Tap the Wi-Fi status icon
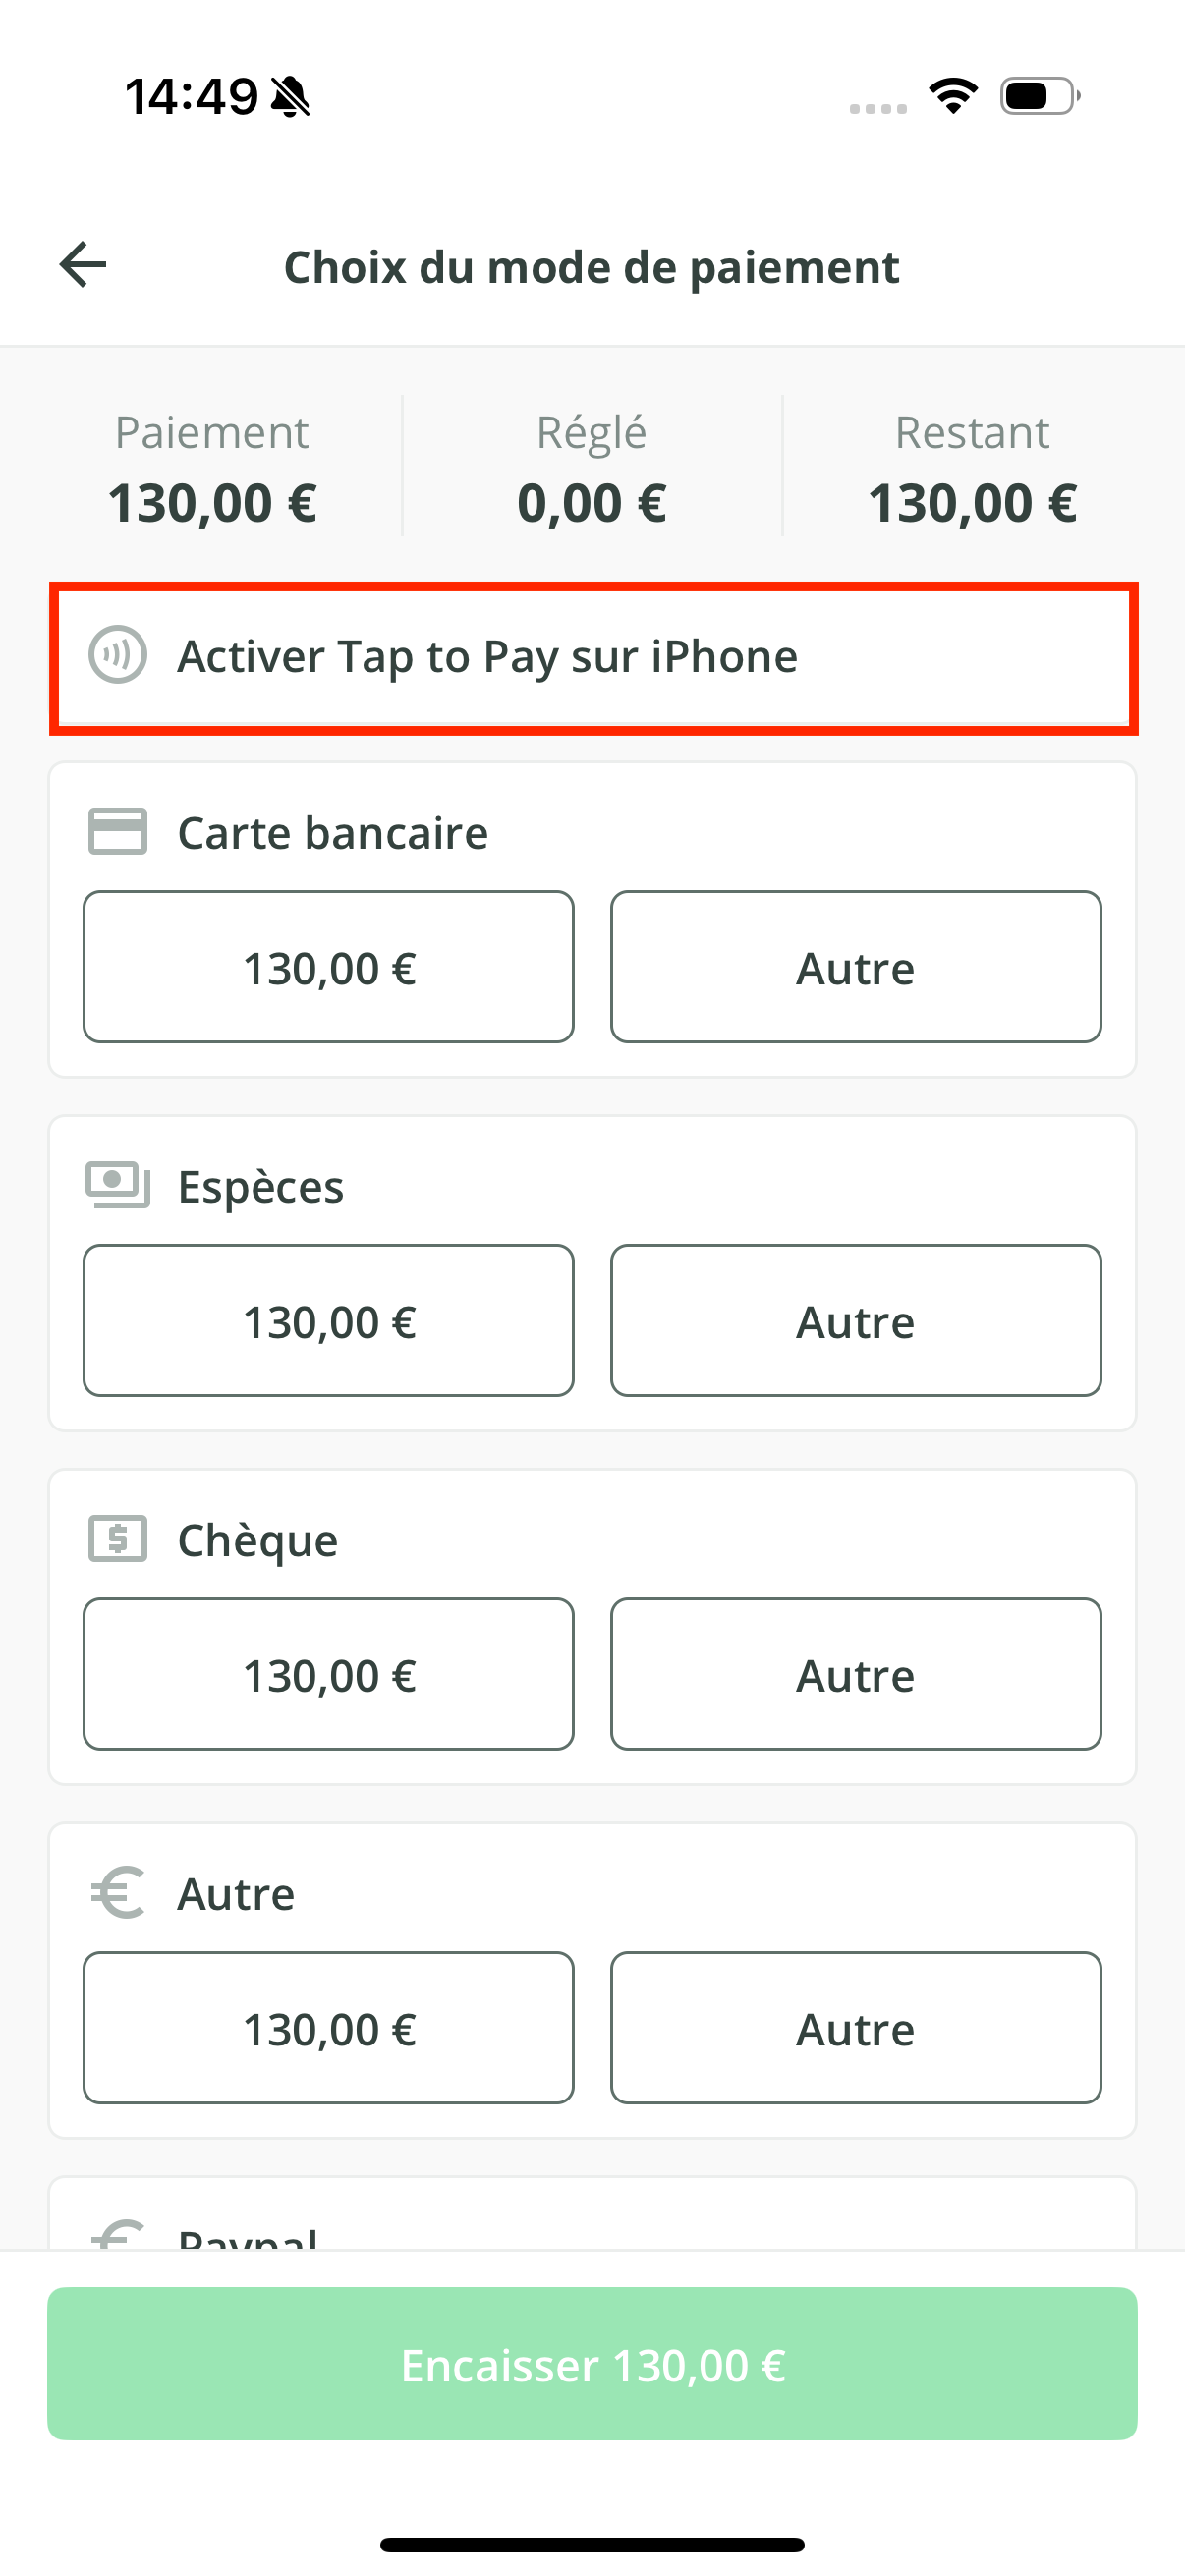This screenshot has height=2576, width=1185. click(x=953, y=96)
